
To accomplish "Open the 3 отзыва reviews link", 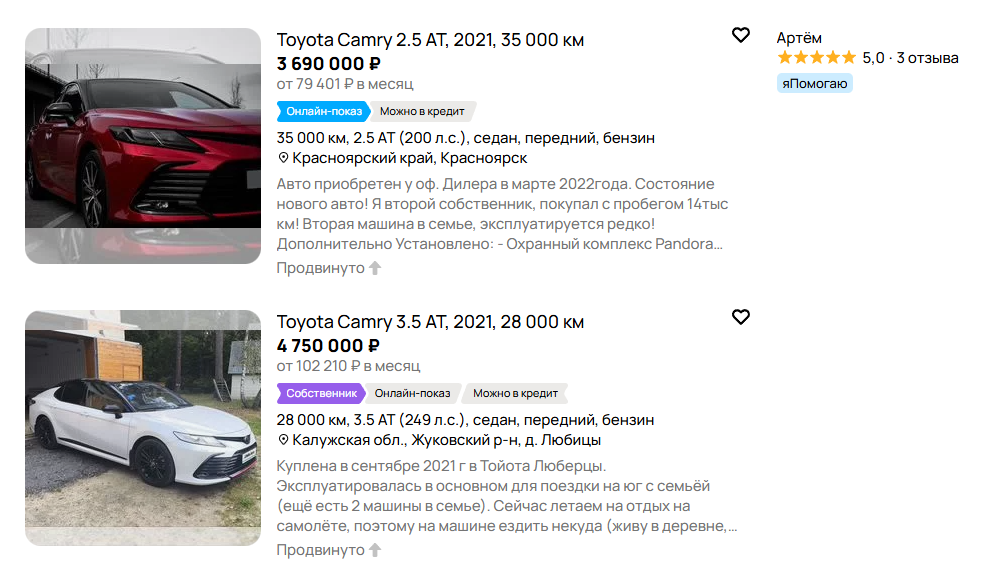I will pos(927,58).
